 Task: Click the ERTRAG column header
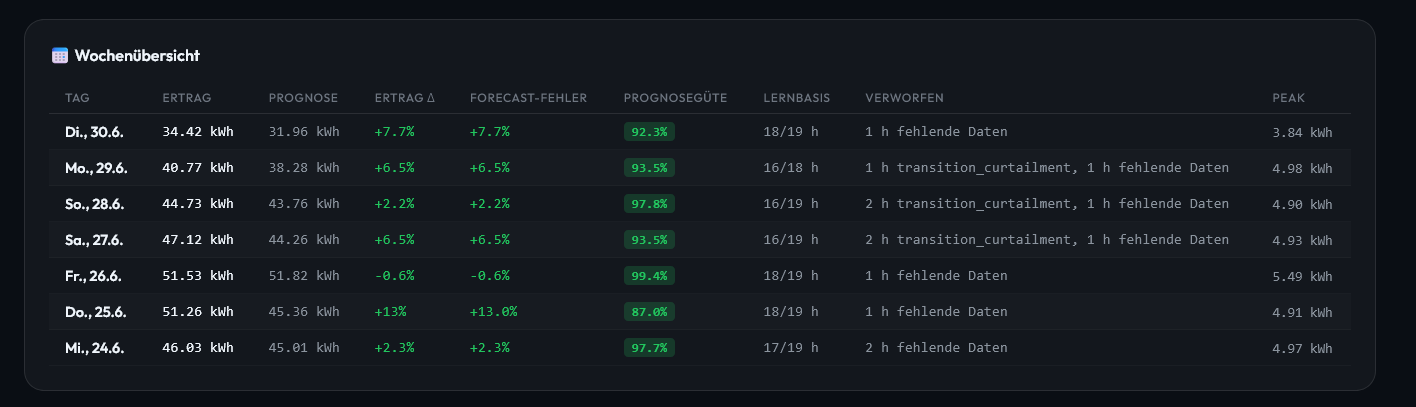[187, 98]
